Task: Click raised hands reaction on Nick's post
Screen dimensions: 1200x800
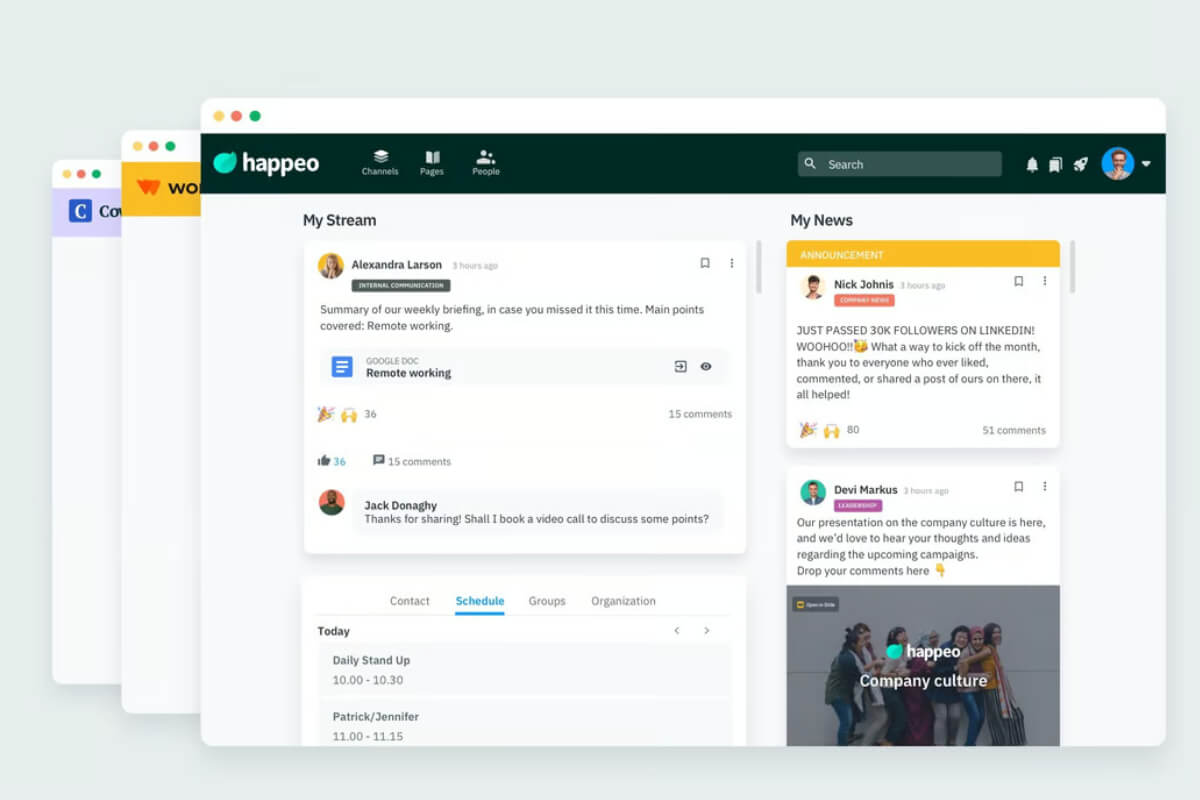Action: click(831, 430)
